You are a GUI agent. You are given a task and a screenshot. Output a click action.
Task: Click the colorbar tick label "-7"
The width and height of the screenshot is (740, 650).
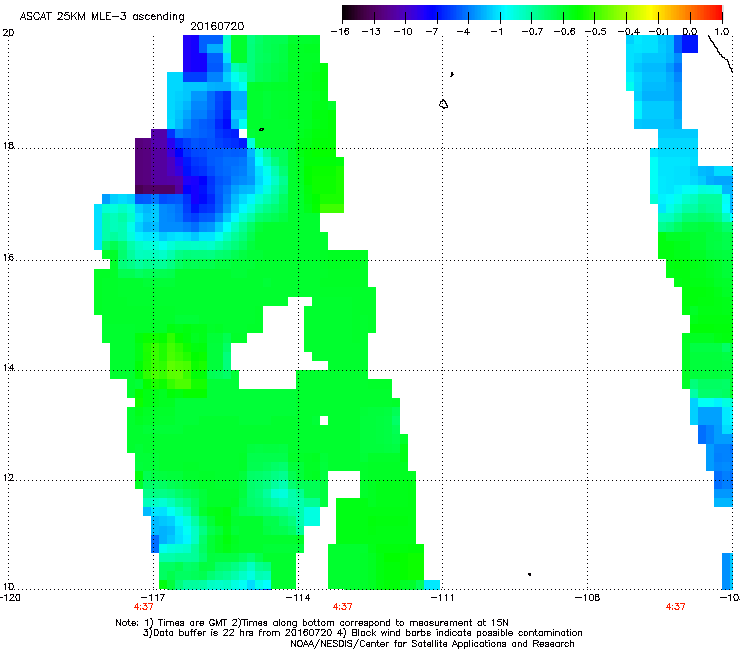(432, 32)
